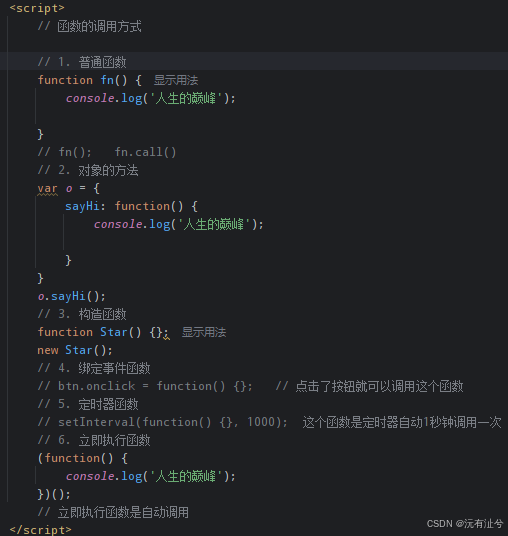
Task: Click the comment '// 1. 普通函数'
Action: pyautogui.click(x=82, y=62)
